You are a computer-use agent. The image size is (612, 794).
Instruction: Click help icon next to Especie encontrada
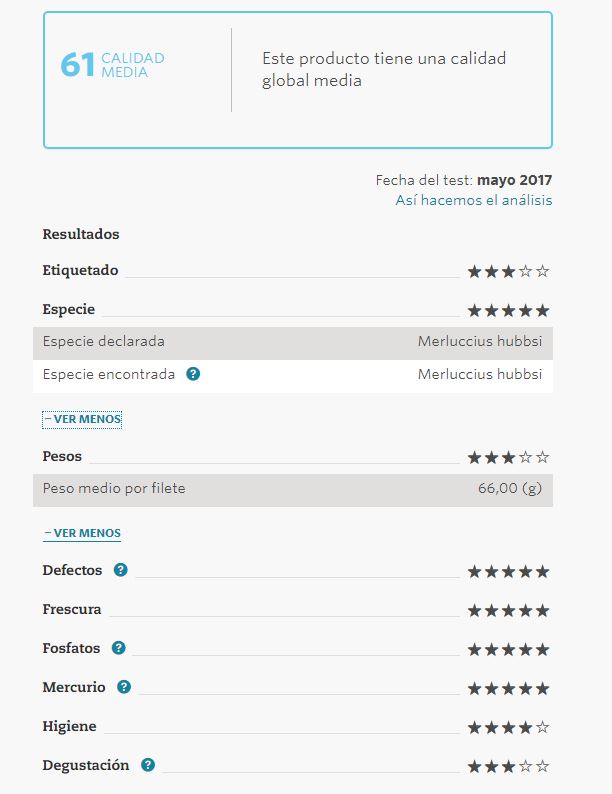pos(194,374)
